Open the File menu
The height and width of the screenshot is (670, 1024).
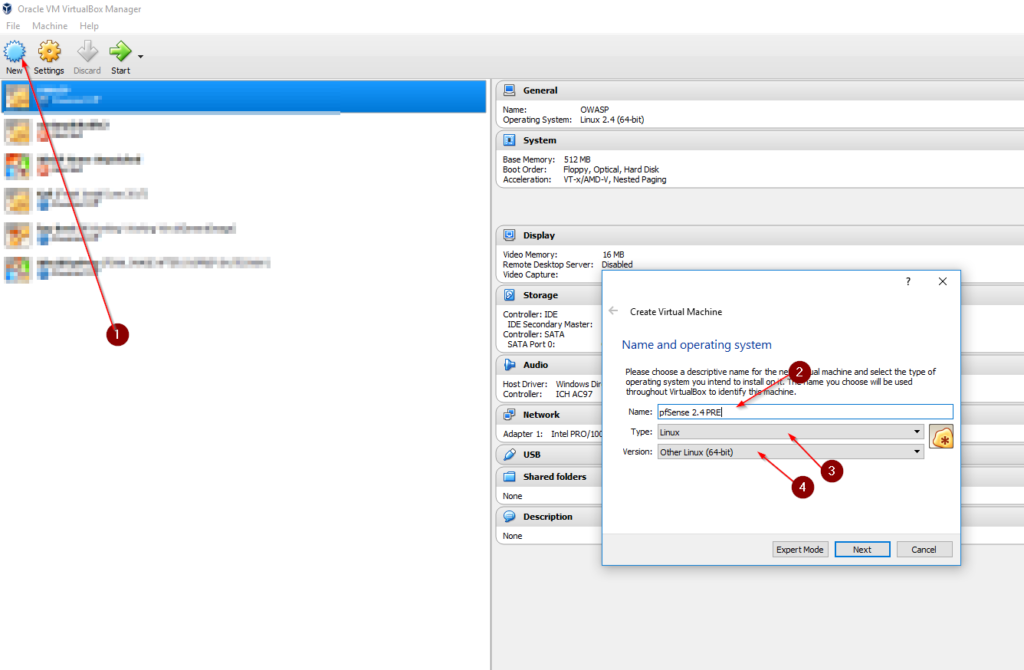click(x=13, y=25)
